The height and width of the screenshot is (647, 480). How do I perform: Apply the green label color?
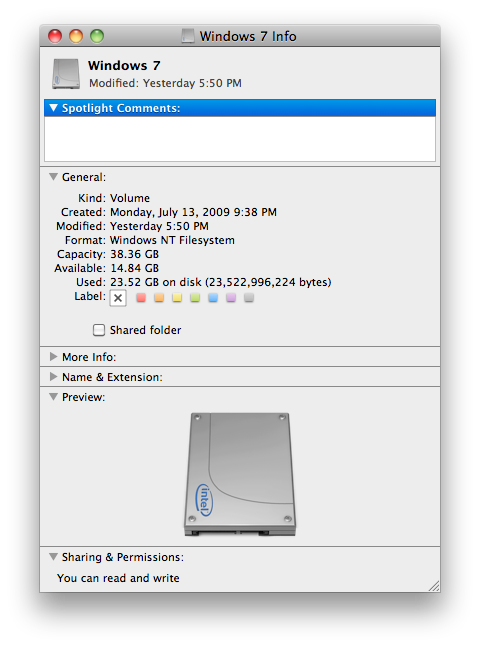195,298
